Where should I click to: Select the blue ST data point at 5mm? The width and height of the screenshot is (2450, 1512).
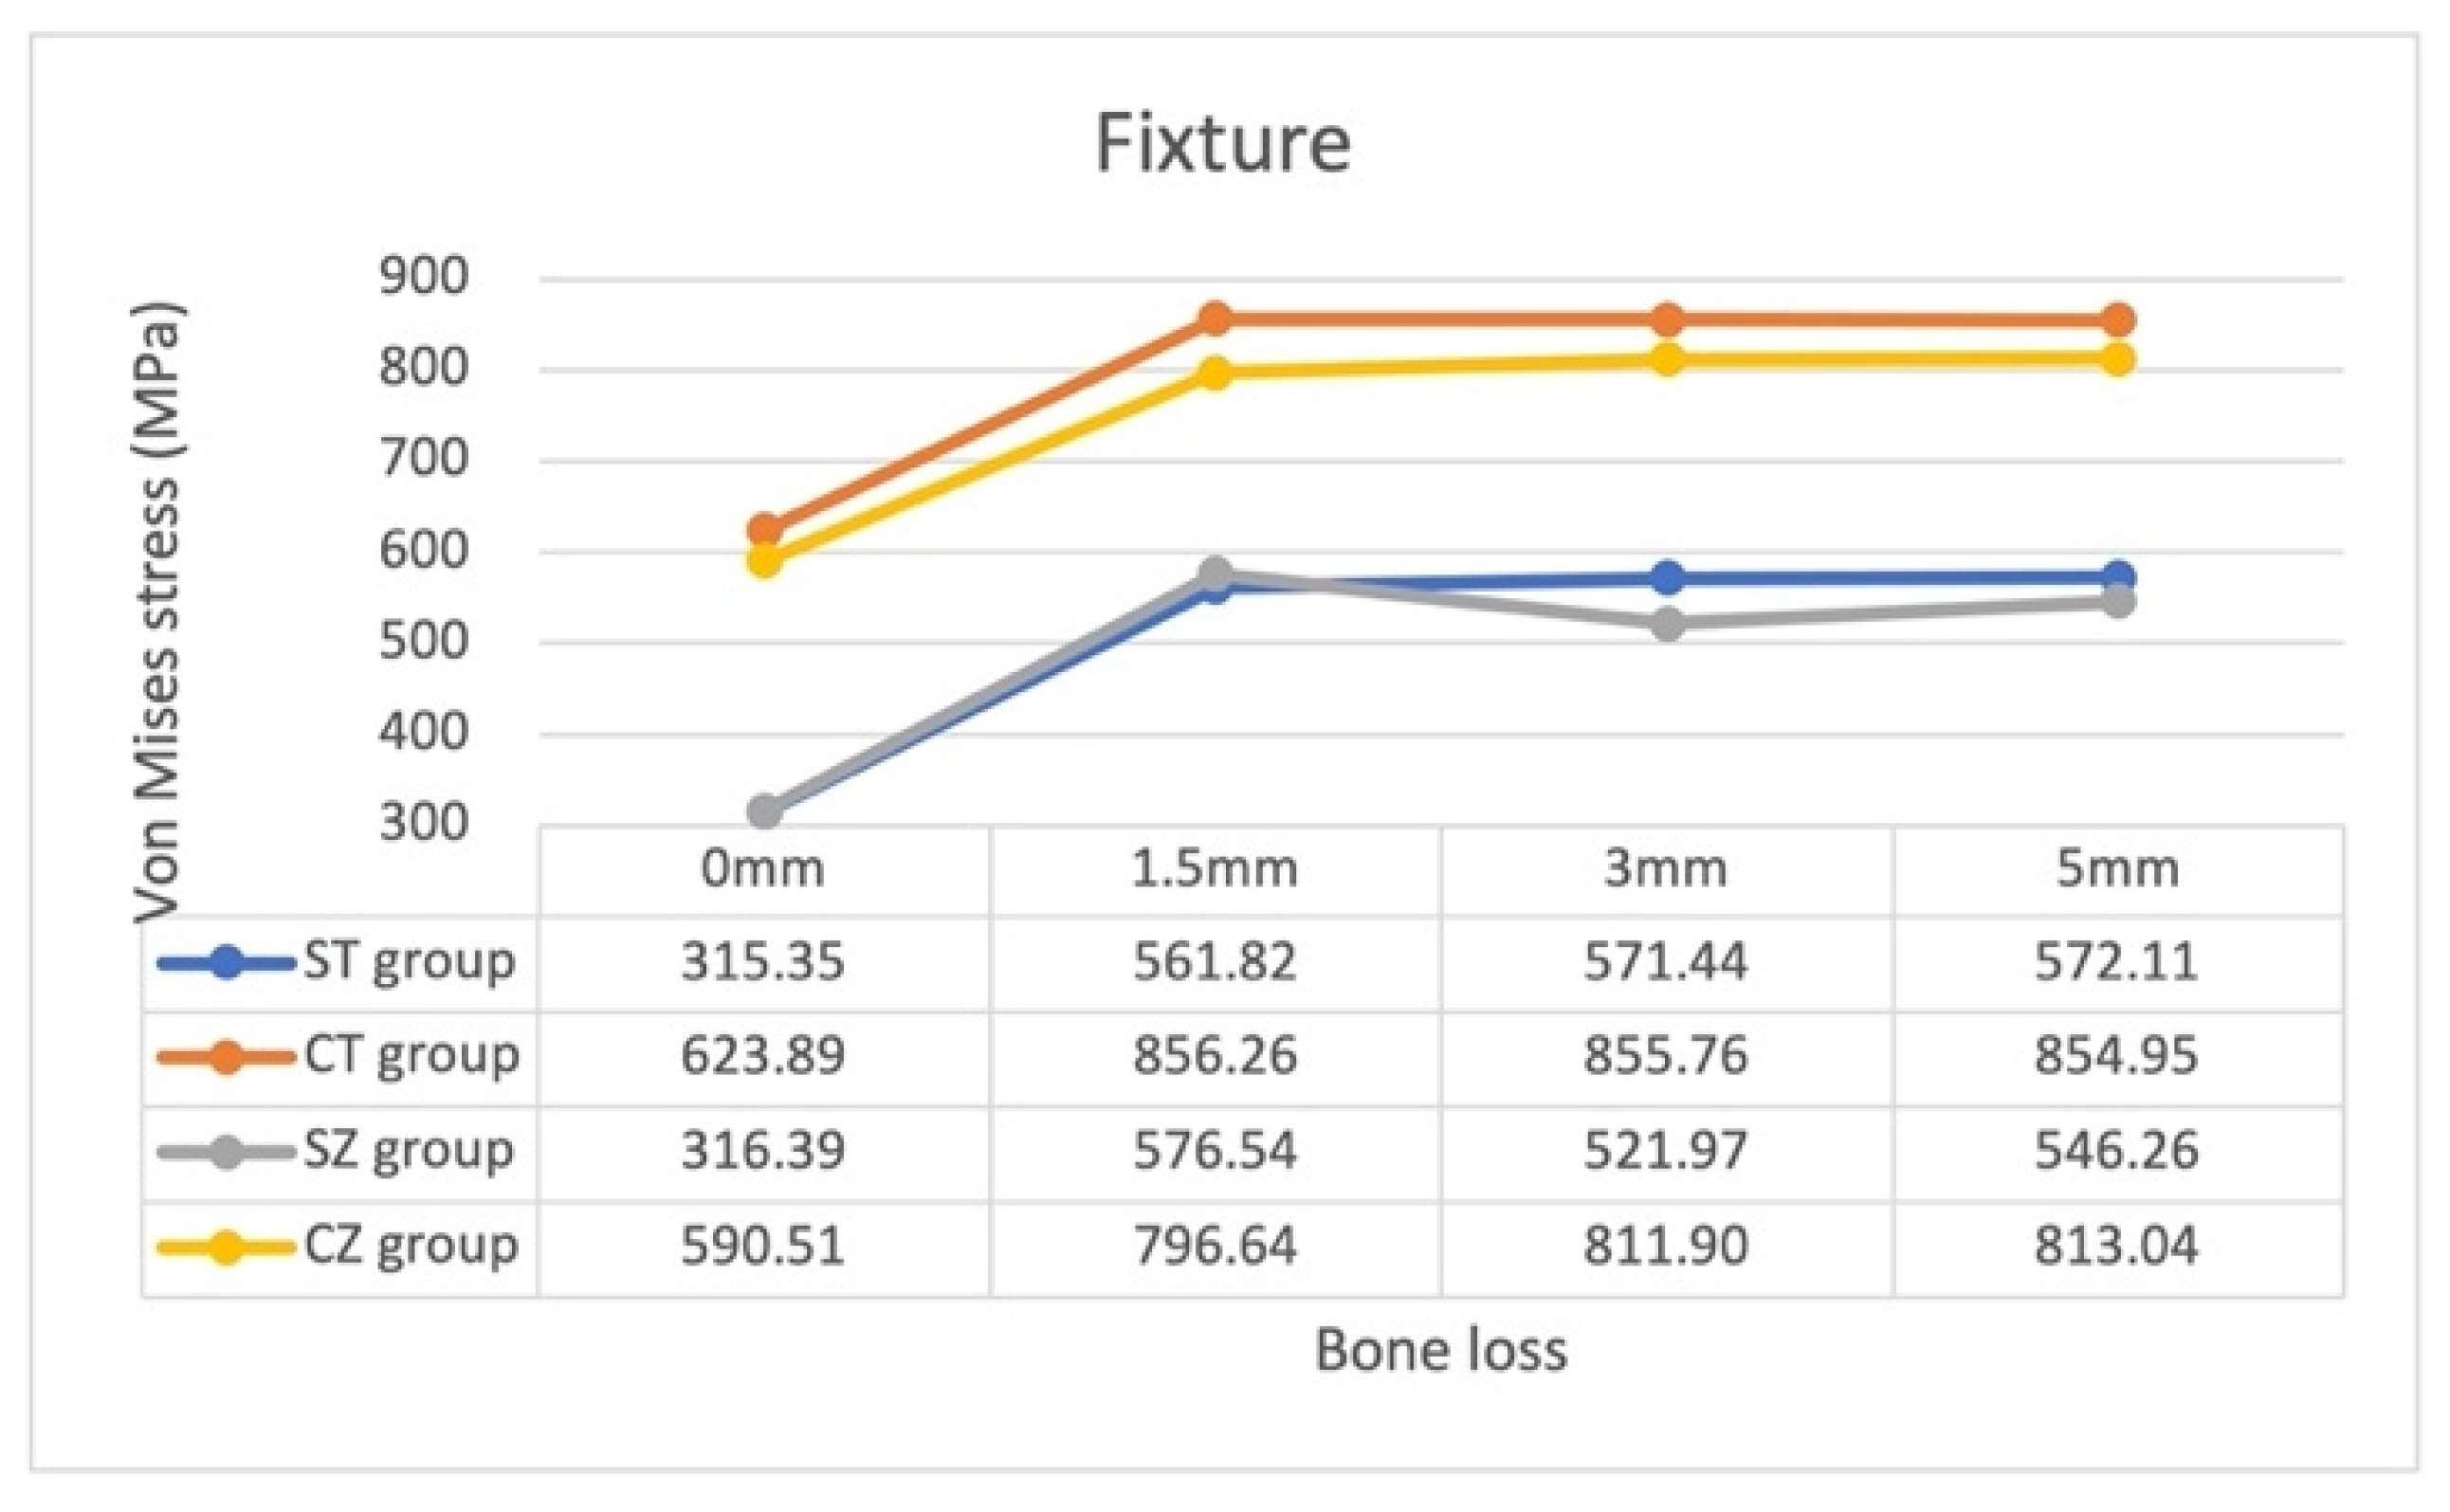point(2118,577)
